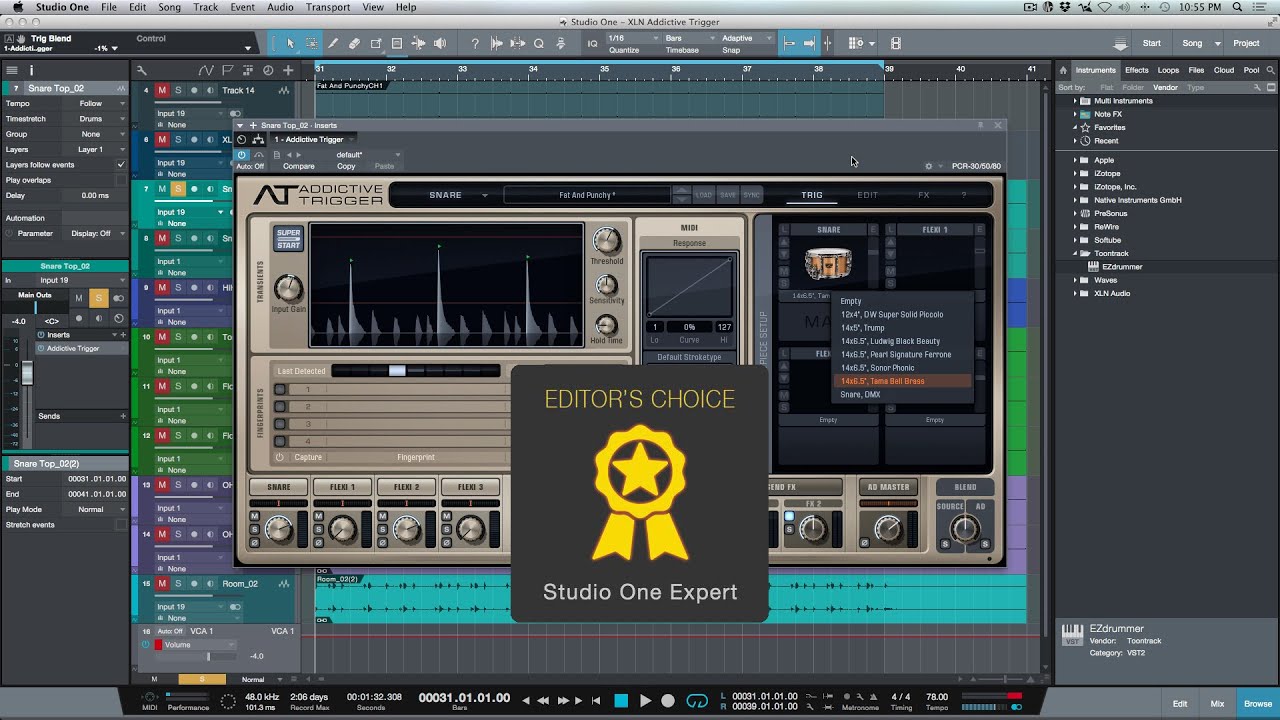
Task: Select the Arrow tool in the toolbar
Action: (290, 43)
